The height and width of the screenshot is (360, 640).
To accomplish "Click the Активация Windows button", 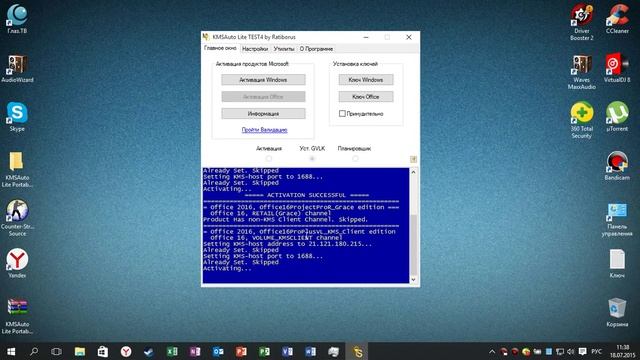I will pos(263,80).
